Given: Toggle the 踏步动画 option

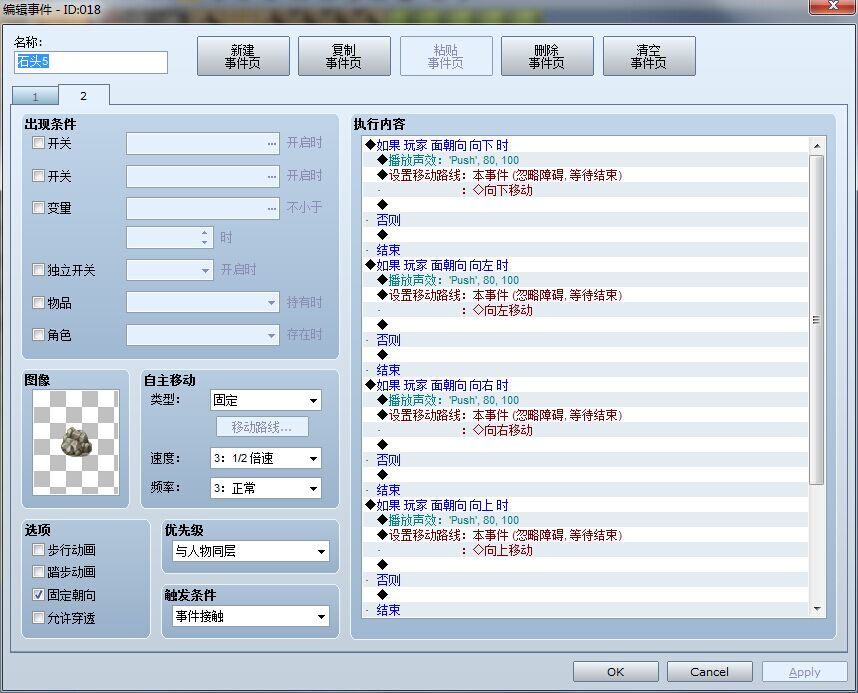Looking at the screenshot, I should point(38,572).
